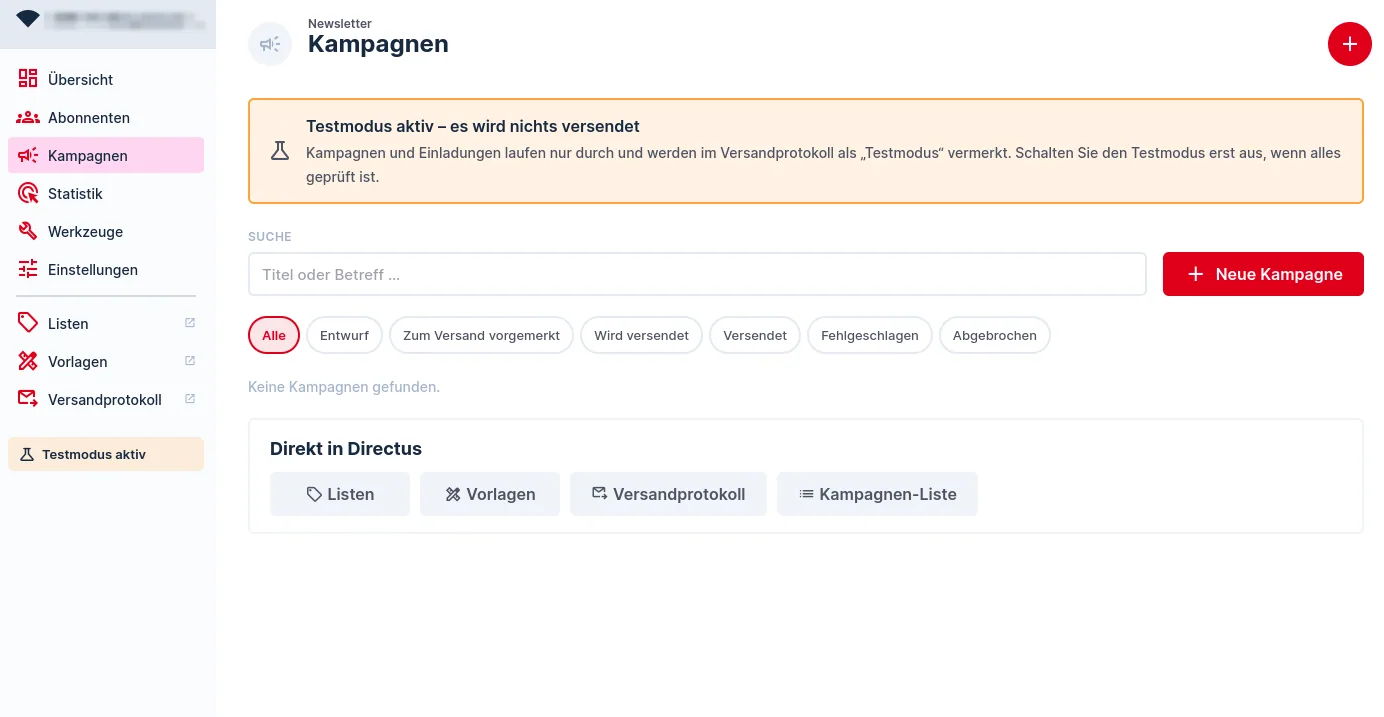Image resolution: width=1384 pixels, height=717 pixels.
Task: Filter by Fehlgeschlagen status
Action: pyautogui.click(x=870, y=335)
